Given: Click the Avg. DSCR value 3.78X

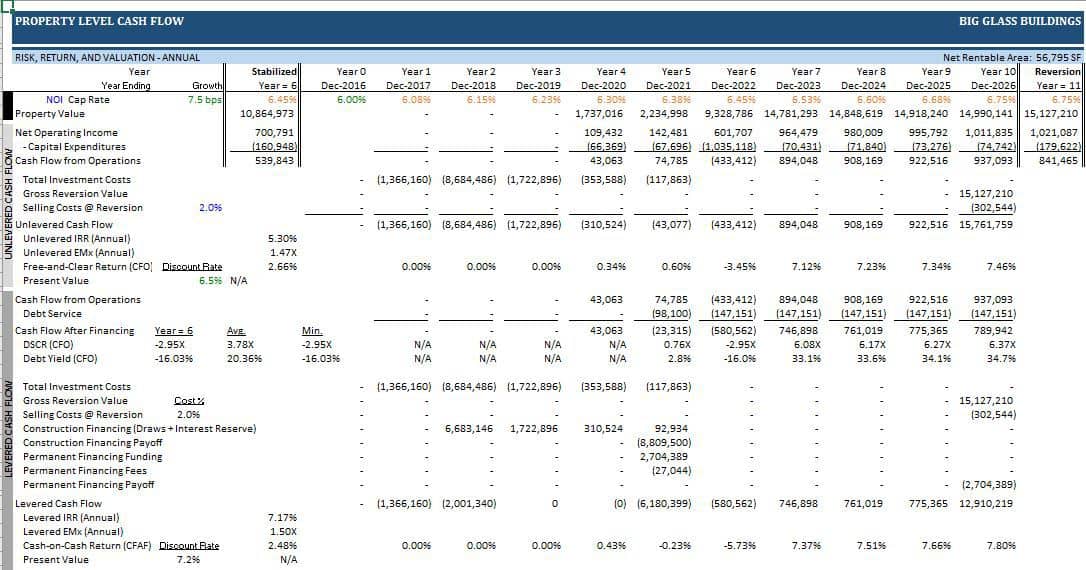Looking at the screenshot, I should coord(236,345).
